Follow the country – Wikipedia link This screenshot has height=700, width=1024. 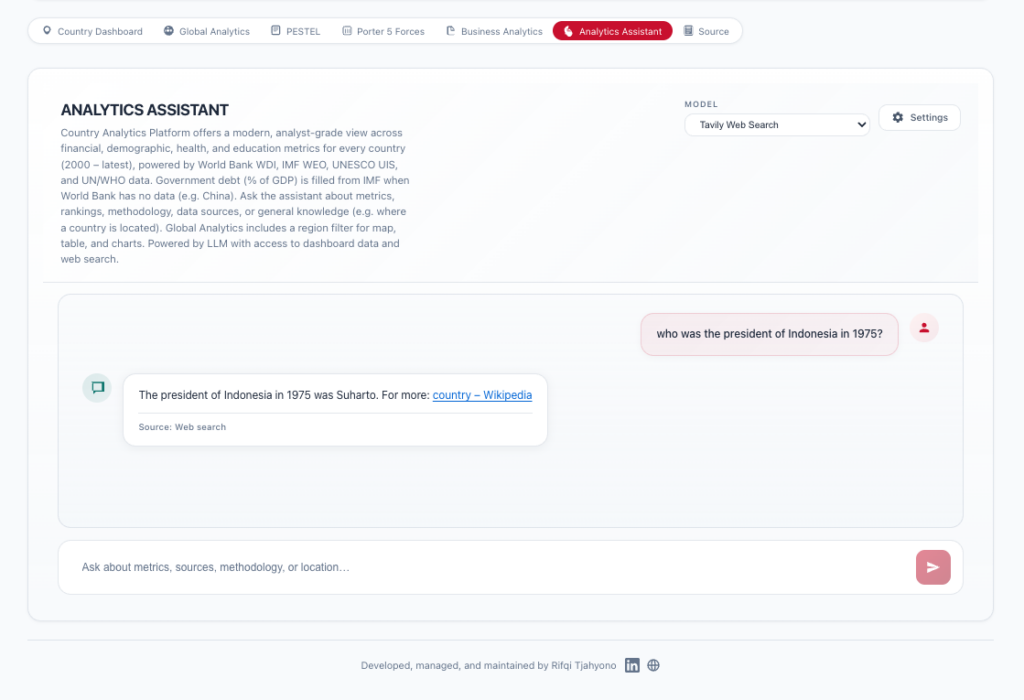[482, 395]
